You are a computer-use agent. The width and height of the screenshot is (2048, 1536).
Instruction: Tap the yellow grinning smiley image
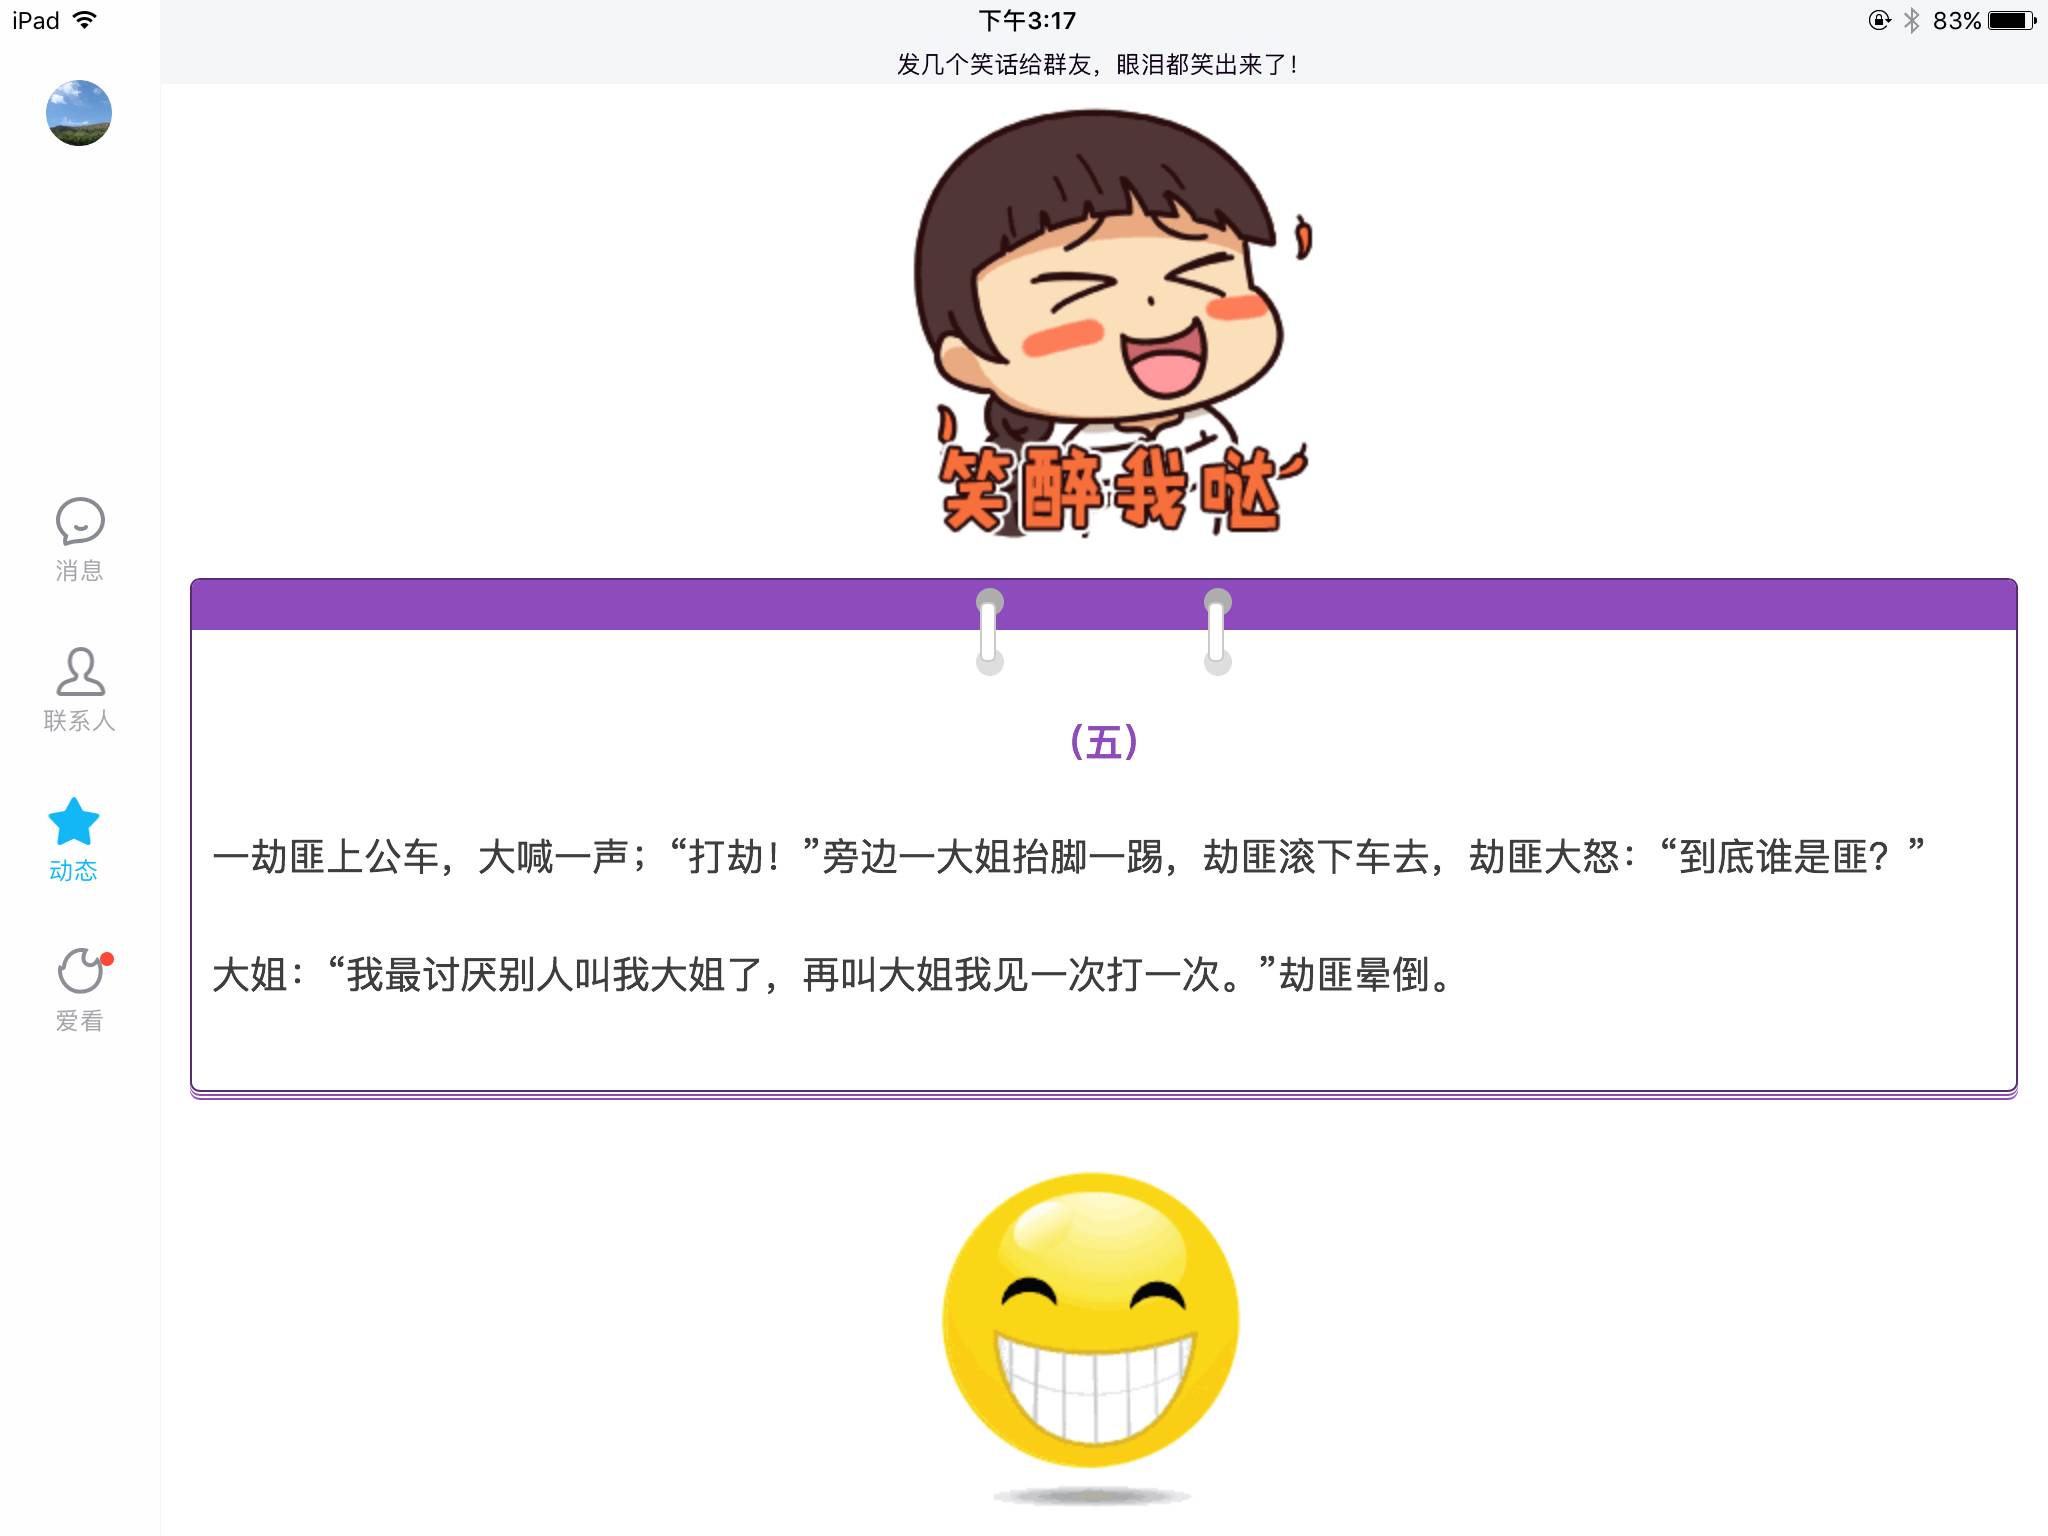click(x=1091, y=1320)
